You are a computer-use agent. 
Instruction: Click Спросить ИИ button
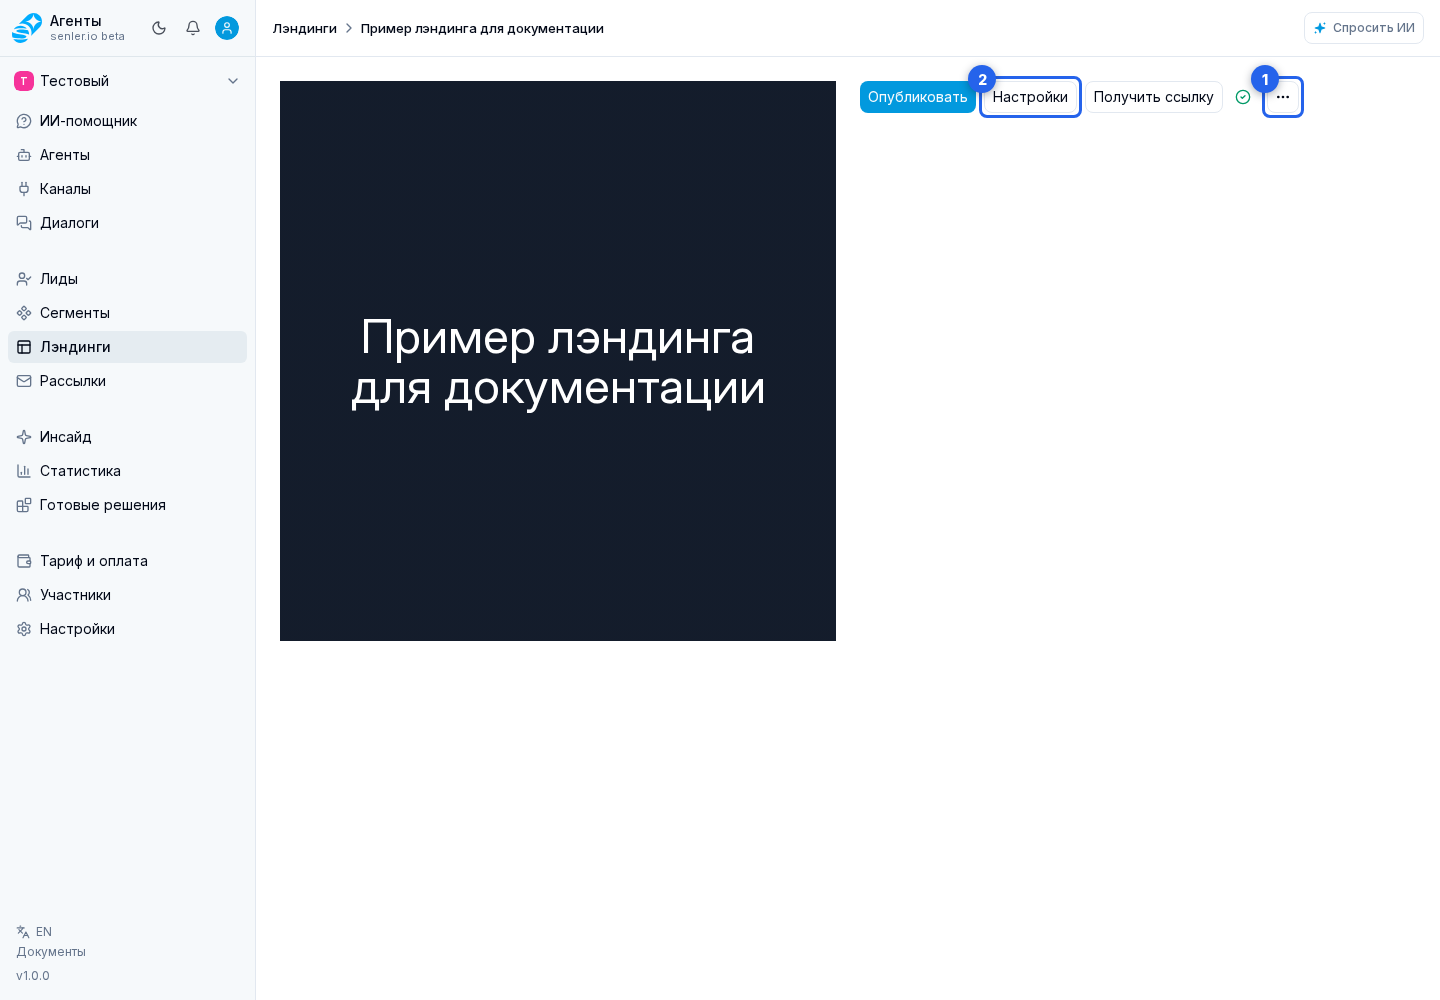1364,28
